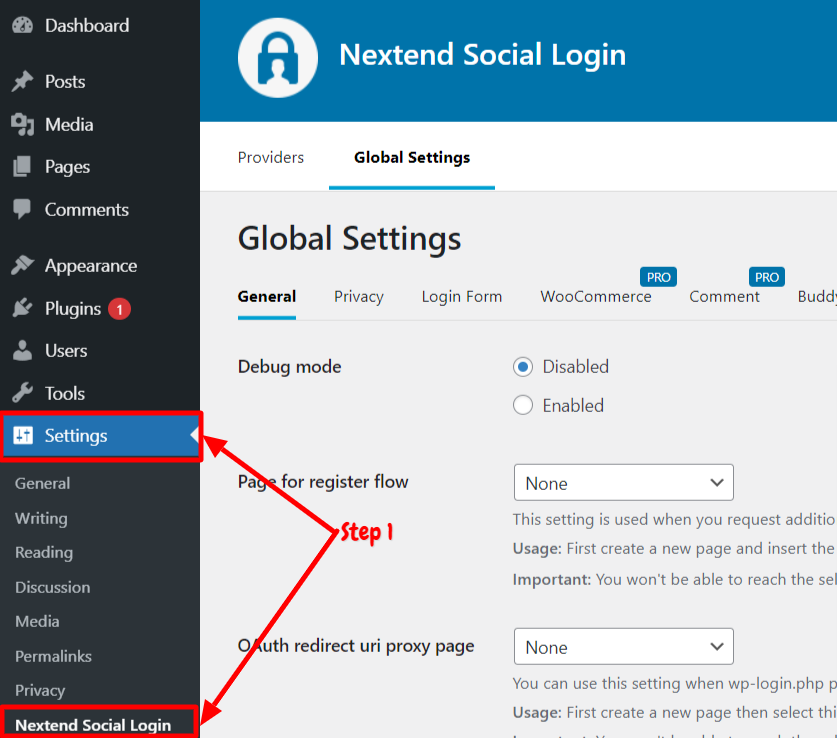Click the Pages icon in sidebar
Screen dimensions: 837x738
point(22,166)
